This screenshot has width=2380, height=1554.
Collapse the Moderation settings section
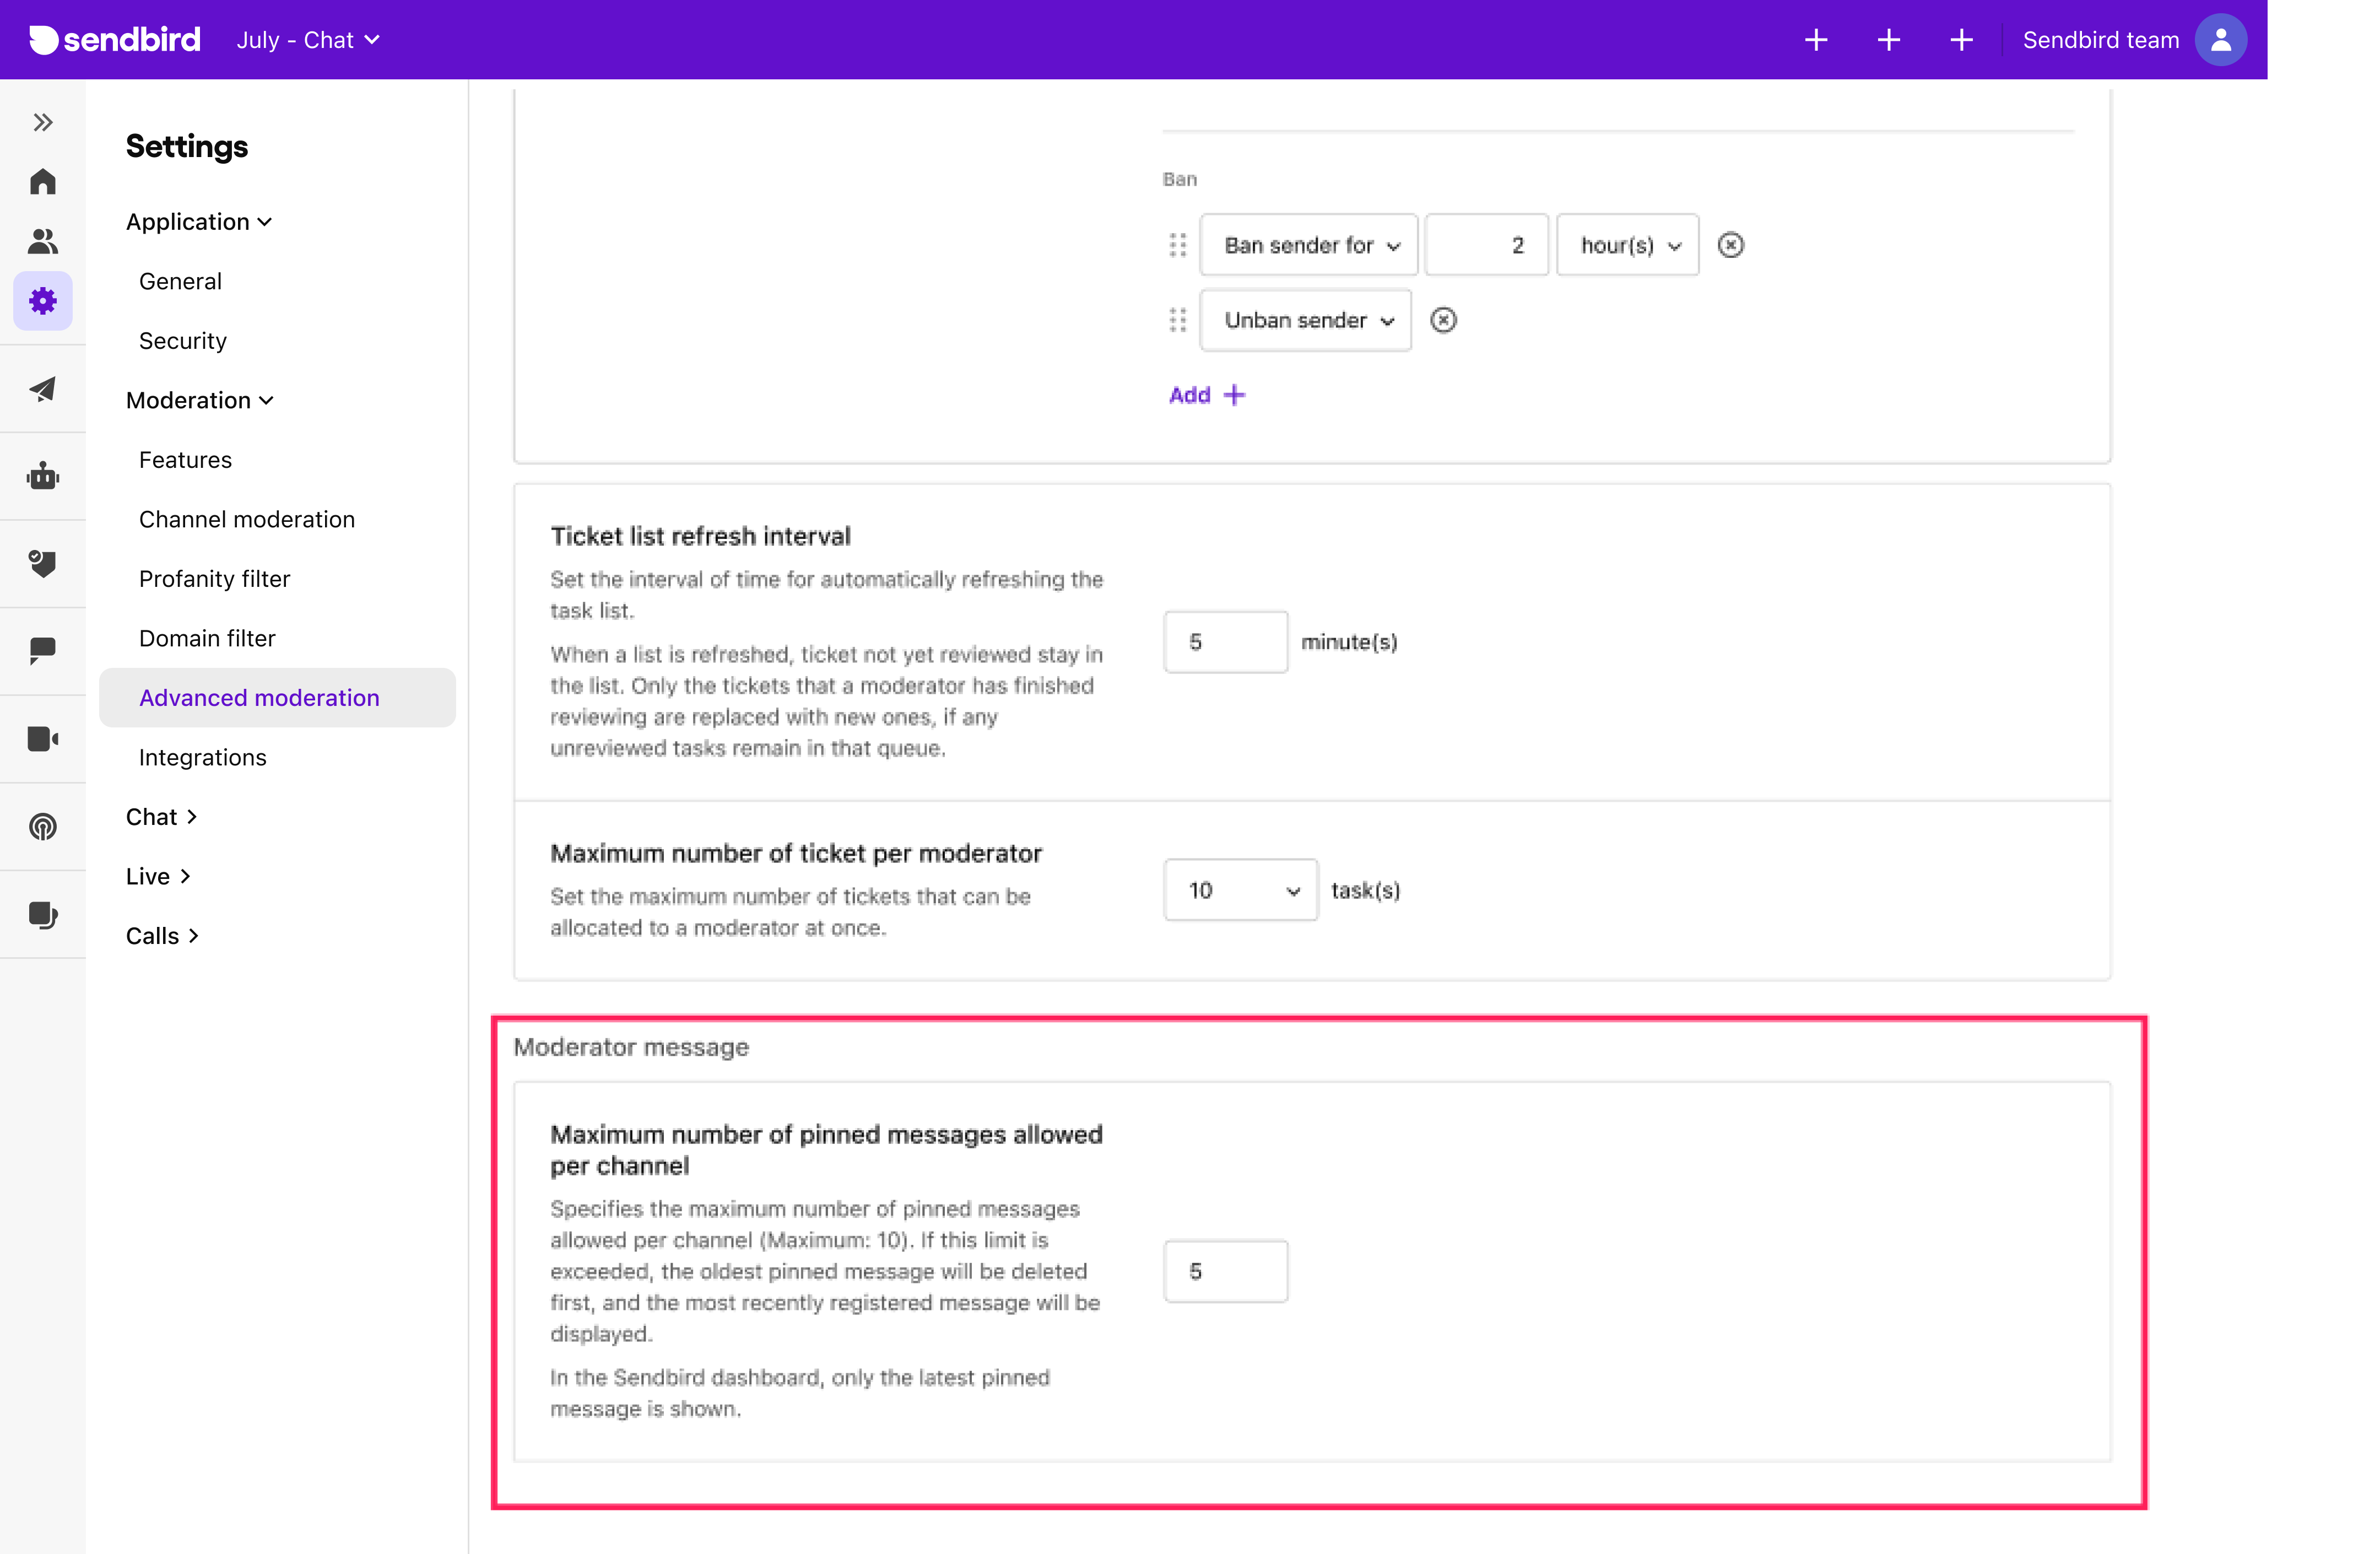click(x=200, y=400)
